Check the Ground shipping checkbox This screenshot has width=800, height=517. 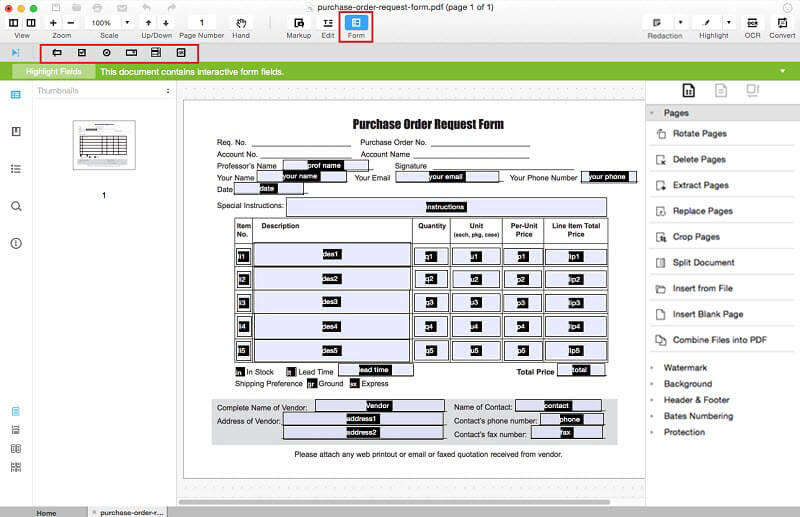coord(312,384)
